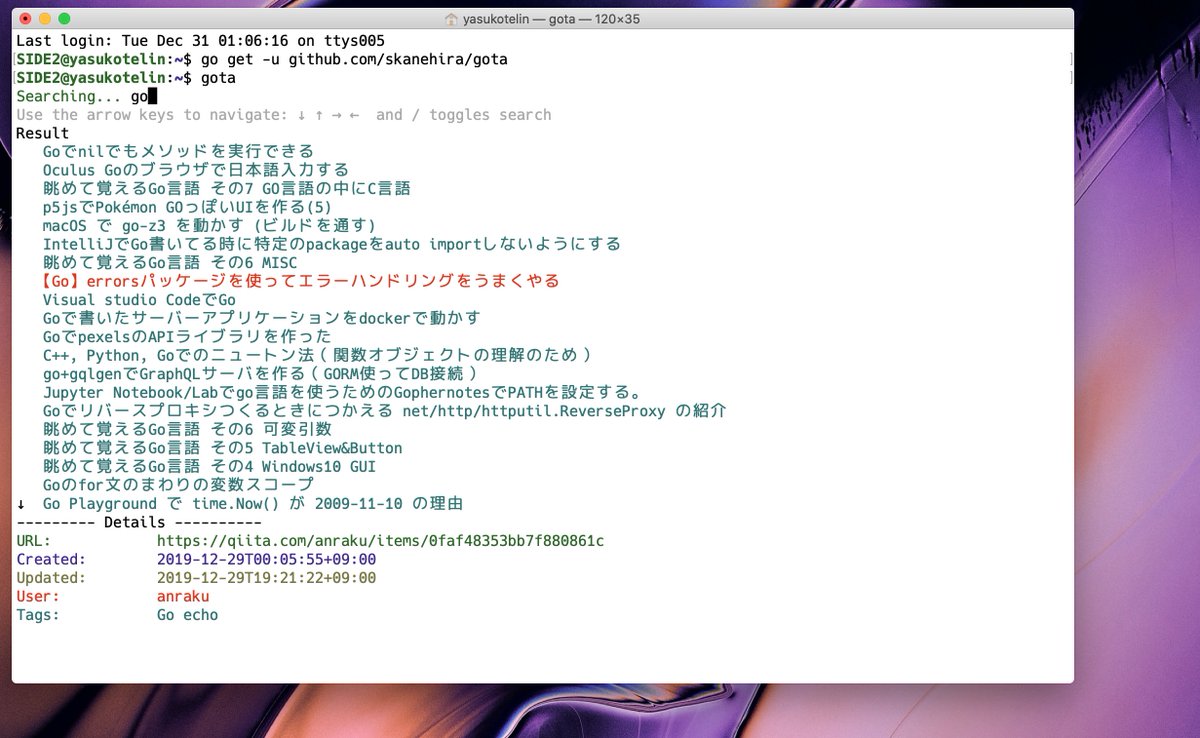This screenshot has height=738, width=1200.
Task: Click the search query text 'go'
Action: point(139,96)
